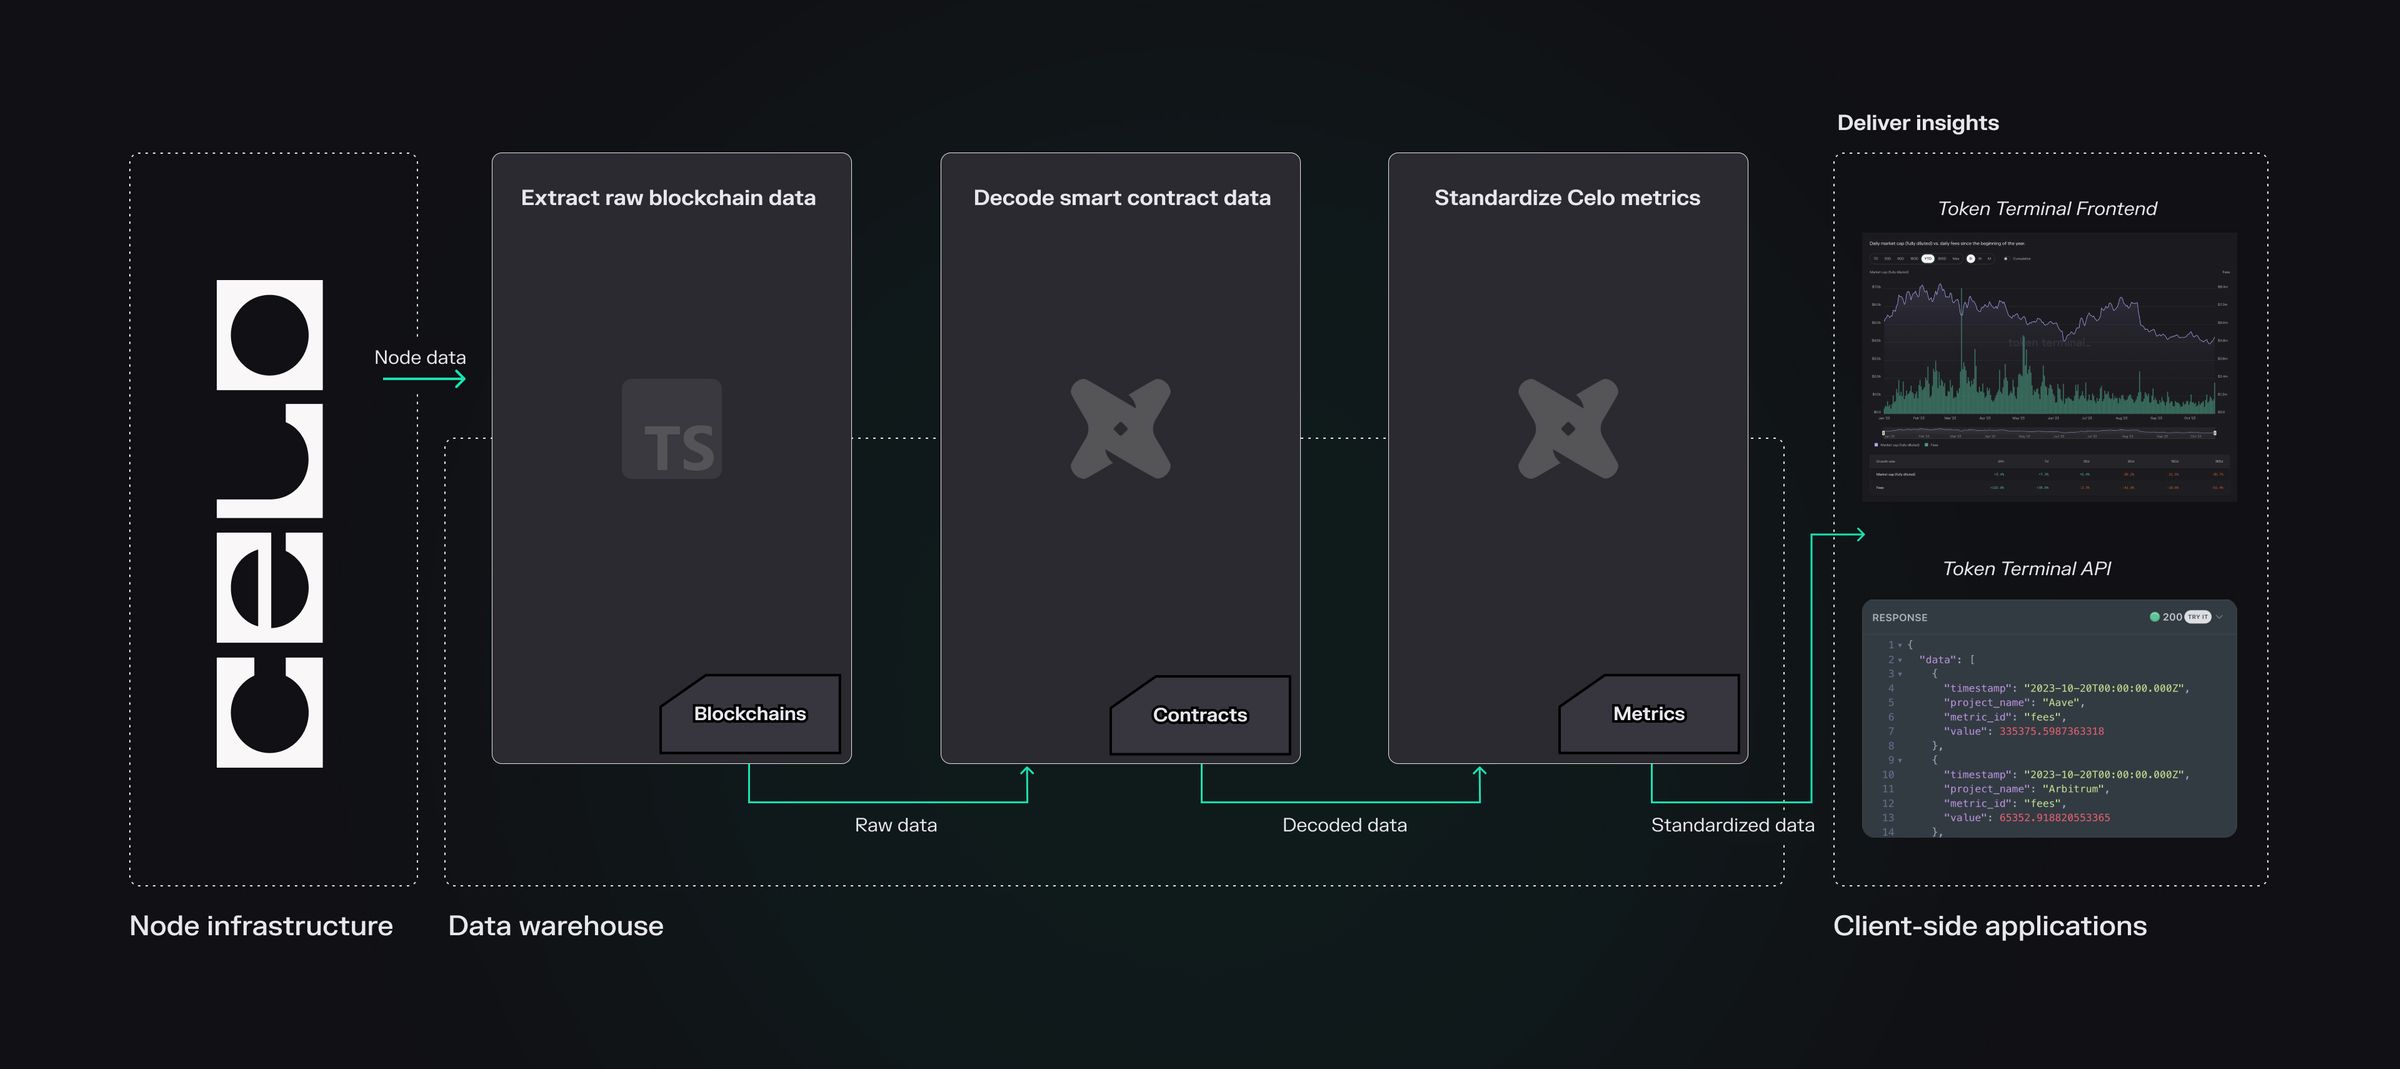
Task: Click the "Node infrastructure" label
Action: pos(261,926)
